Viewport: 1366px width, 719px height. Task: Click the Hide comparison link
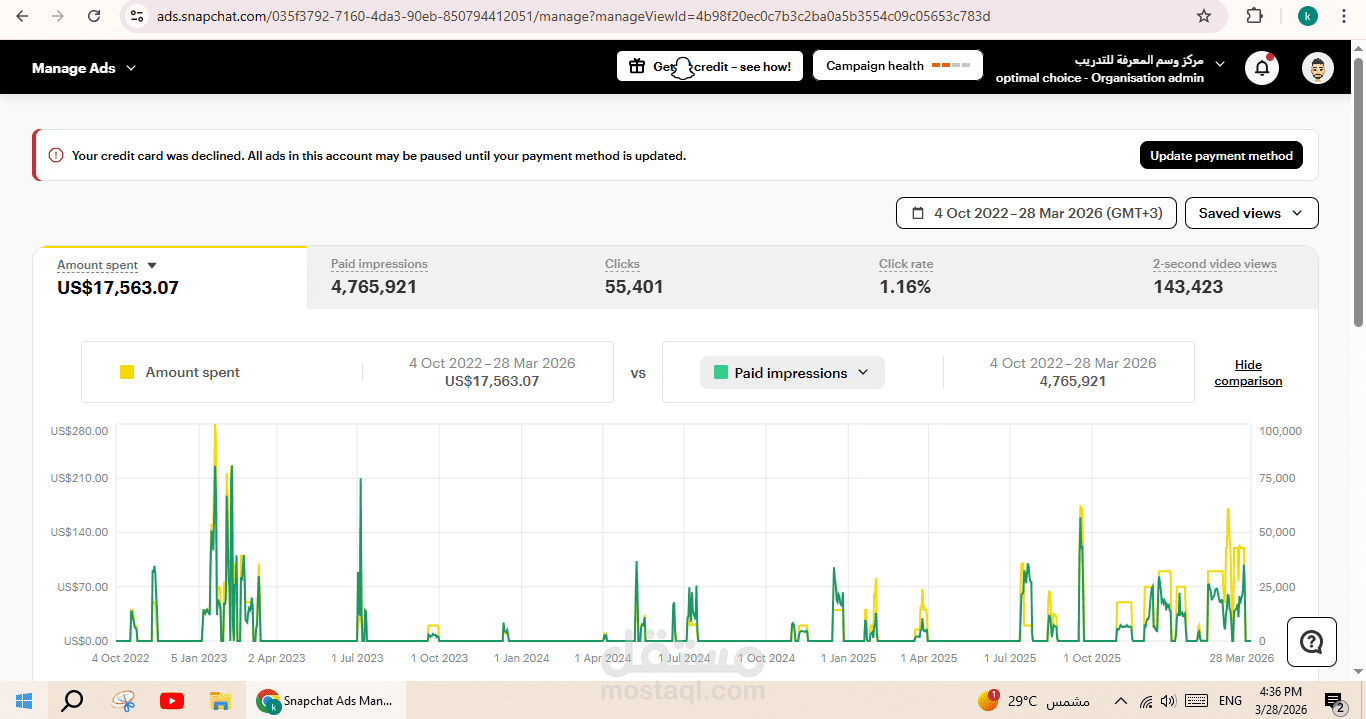tap(1248, 373)
